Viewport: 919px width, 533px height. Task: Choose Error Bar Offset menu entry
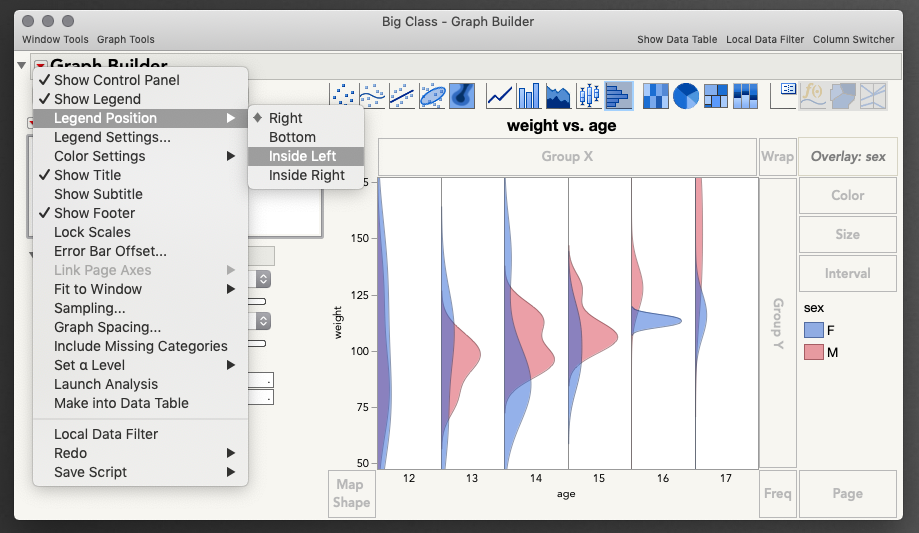(141, 251)
